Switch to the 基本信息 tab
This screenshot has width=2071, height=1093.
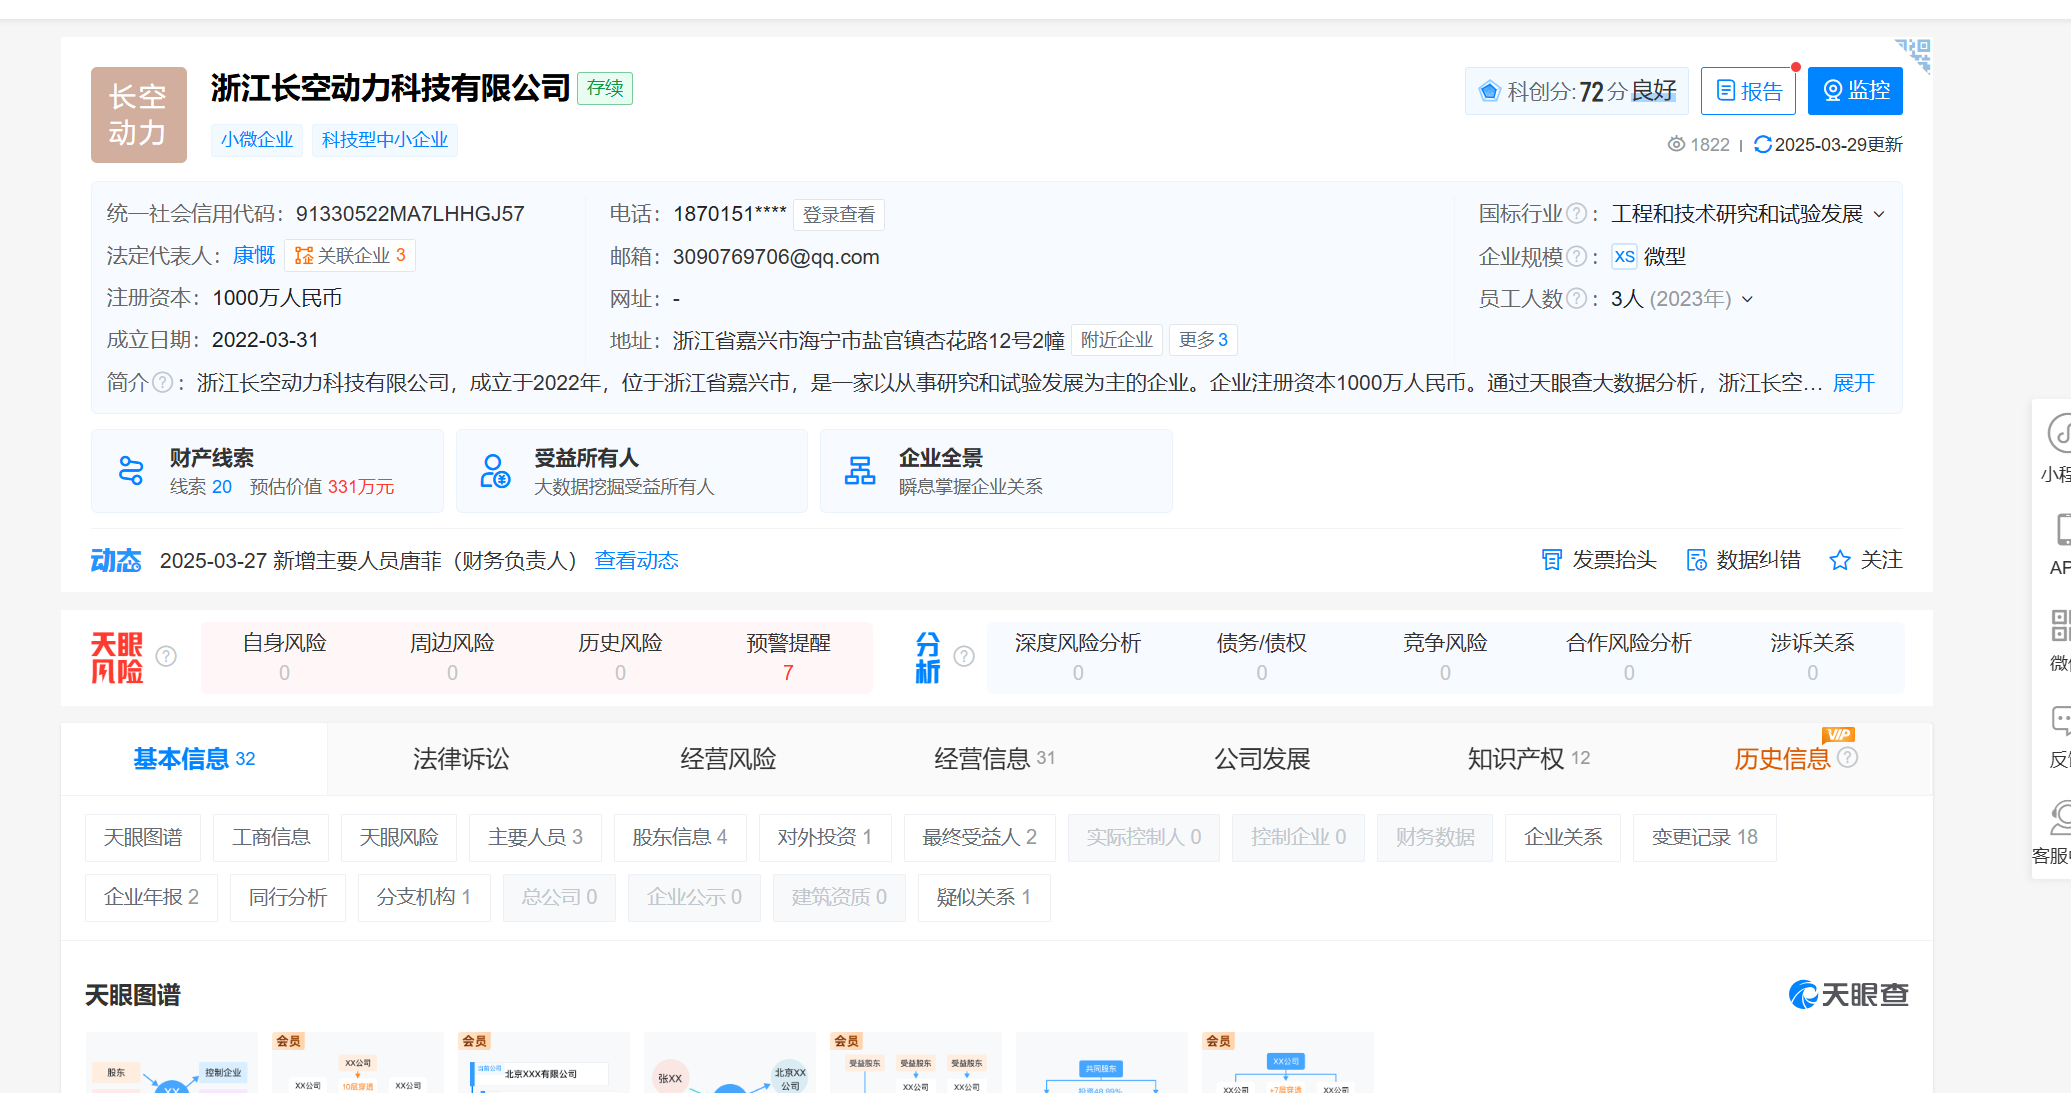(x=194, y=759)
